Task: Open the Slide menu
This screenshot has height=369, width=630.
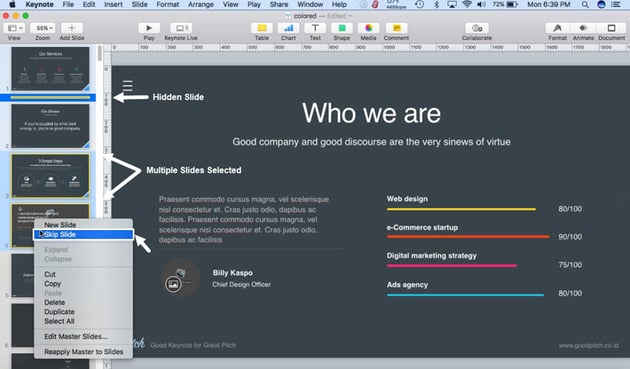Action: click(139, 4)
